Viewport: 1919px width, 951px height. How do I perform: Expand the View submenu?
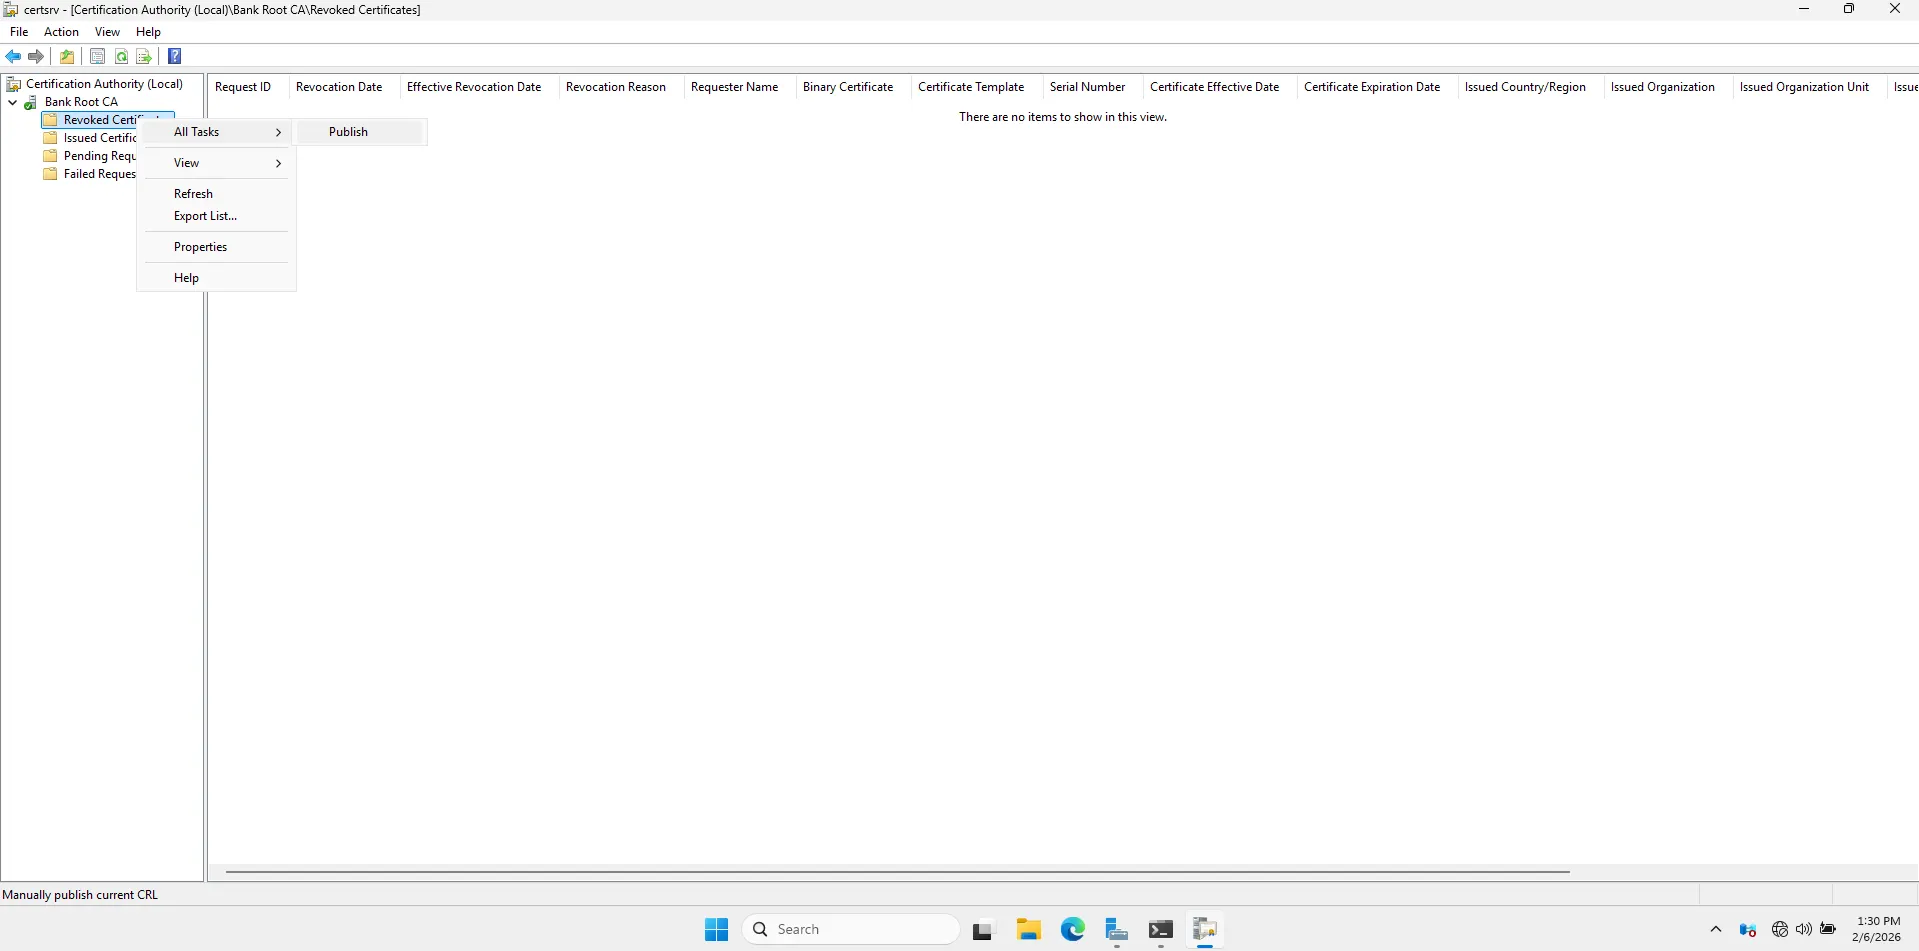(186, 162)
